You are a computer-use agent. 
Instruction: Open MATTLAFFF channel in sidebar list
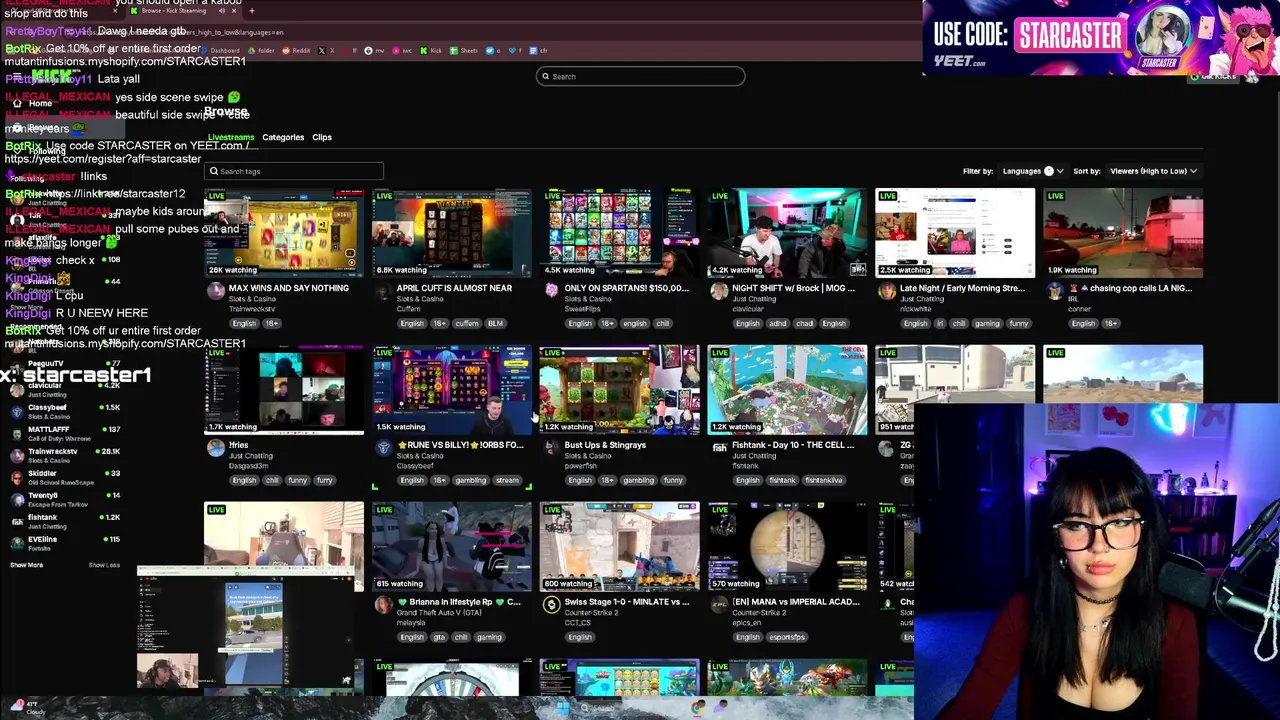(x=65, y=433)
